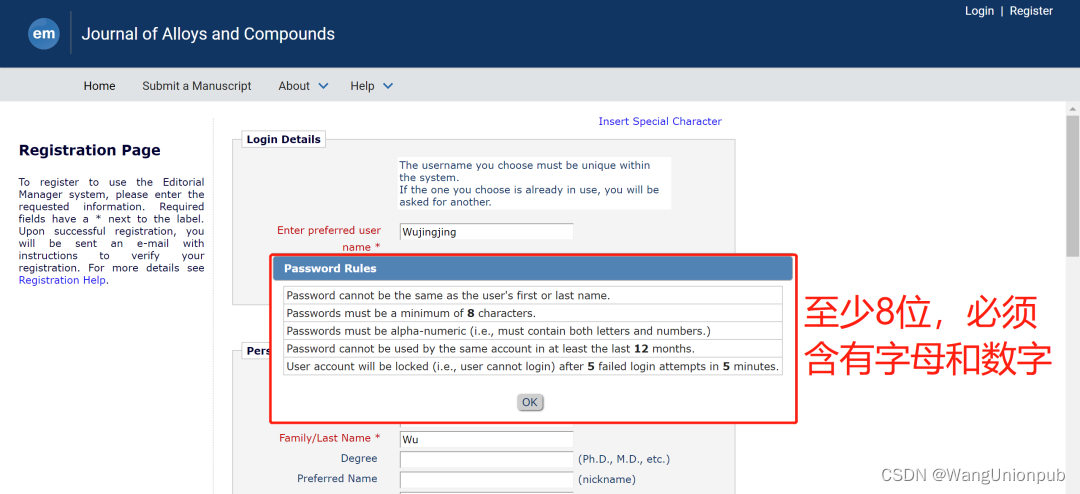Click the Password Rules dialog title
The width and height of the screenshot is (1080, 494).
(330, 269)
